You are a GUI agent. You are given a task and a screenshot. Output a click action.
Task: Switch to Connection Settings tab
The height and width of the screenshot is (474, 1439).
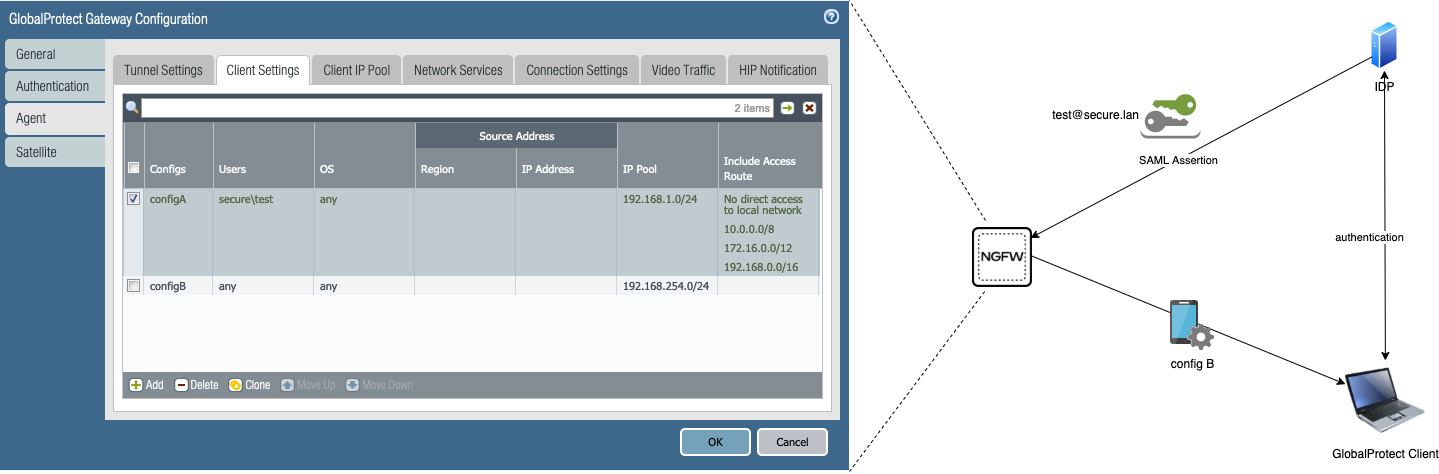[x=577, y=70]
